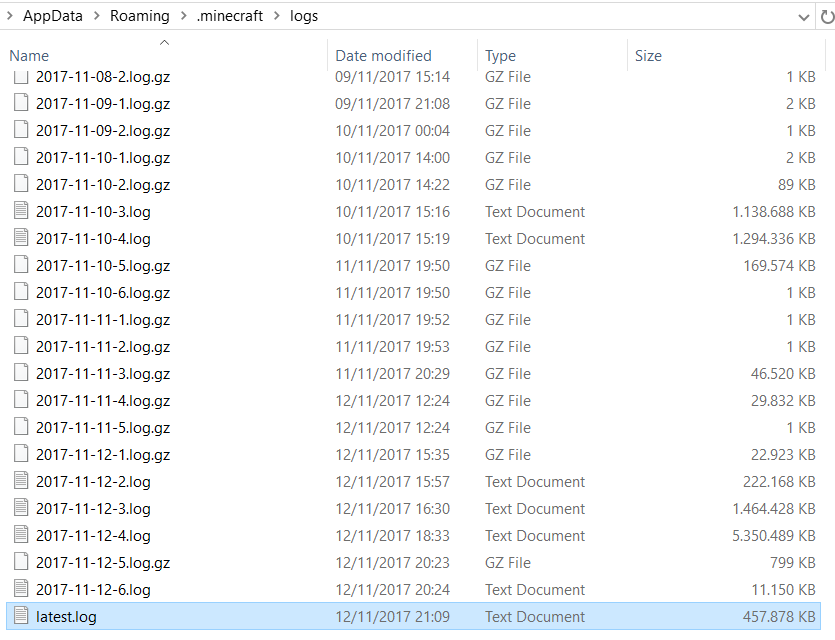Click the file icon of 2017-11-10-2.log.gz
This screenshot has width=835, height=640.
[21, 183]
